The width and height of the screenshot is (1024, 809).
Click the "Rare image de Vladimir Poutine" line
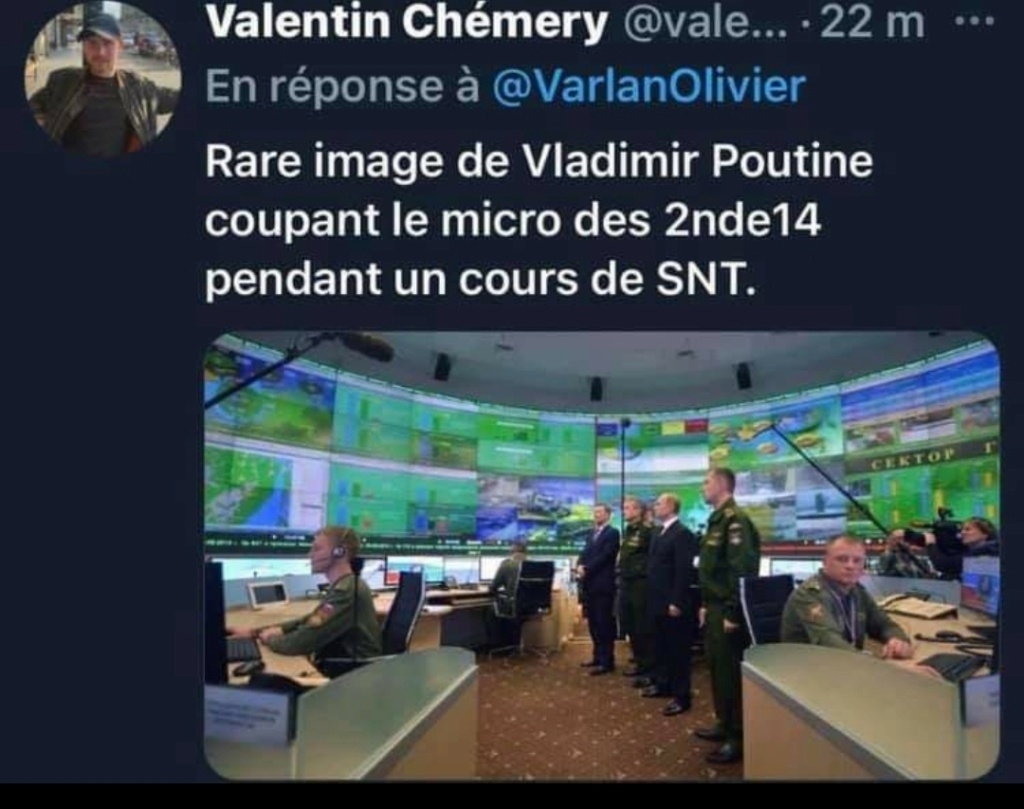(x=539, y=161)
